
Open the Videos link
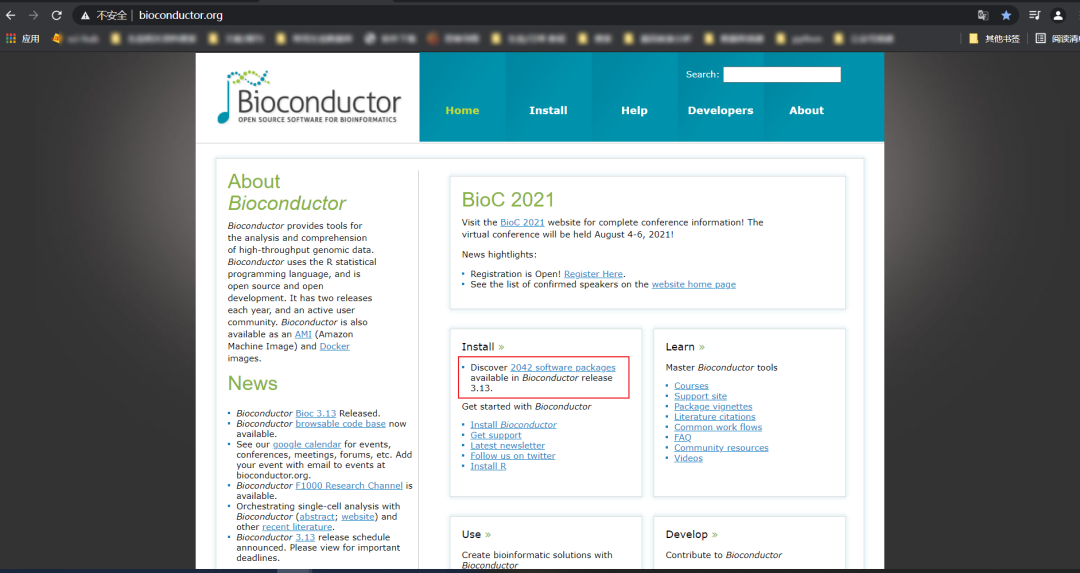688,458
